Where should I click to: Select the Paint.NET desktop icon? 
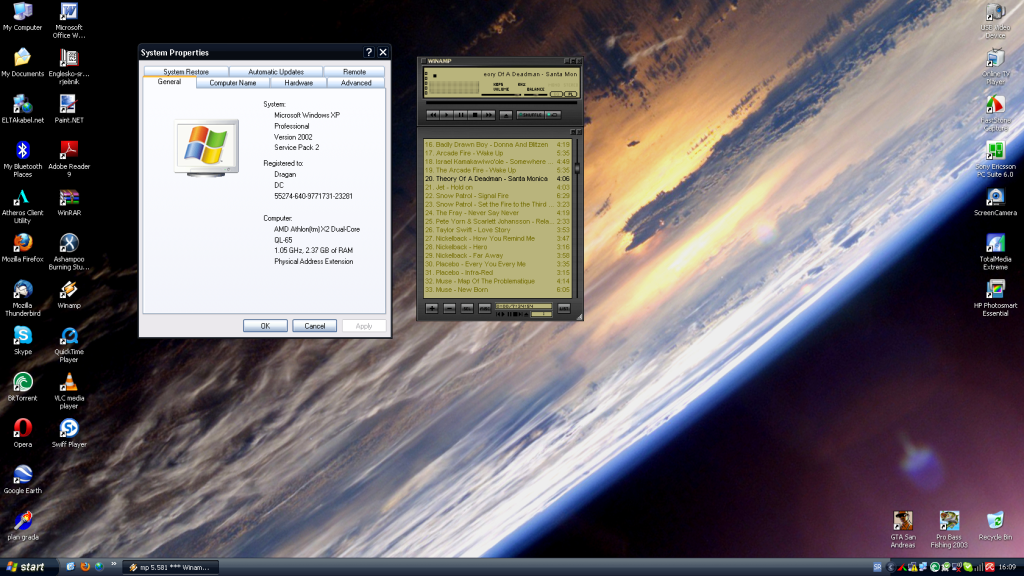click(x=69, y=109)
